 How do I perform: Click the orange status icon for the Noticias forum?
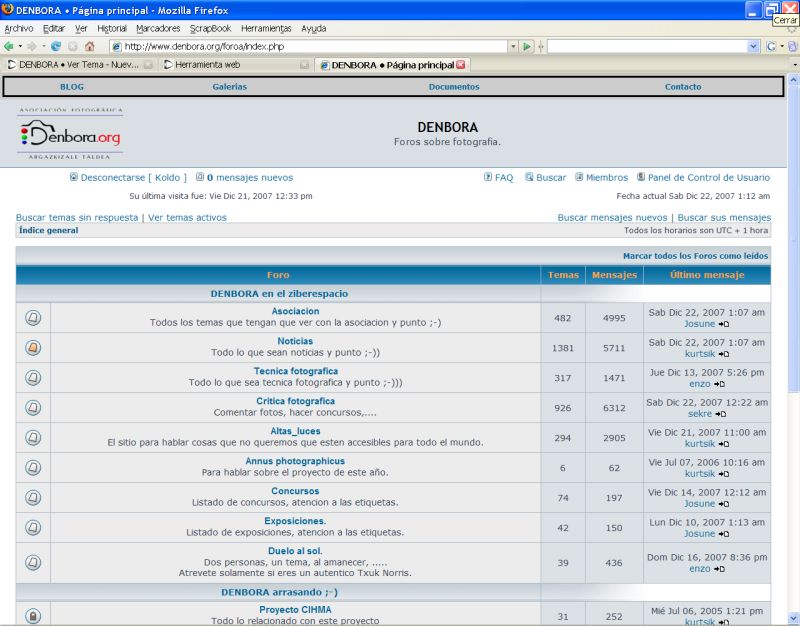(x=33, y=348)
